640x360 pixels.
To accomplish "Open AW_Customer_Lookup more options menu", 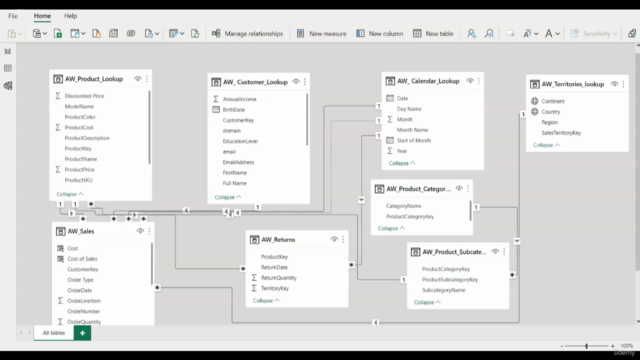I will click(304, 82).
